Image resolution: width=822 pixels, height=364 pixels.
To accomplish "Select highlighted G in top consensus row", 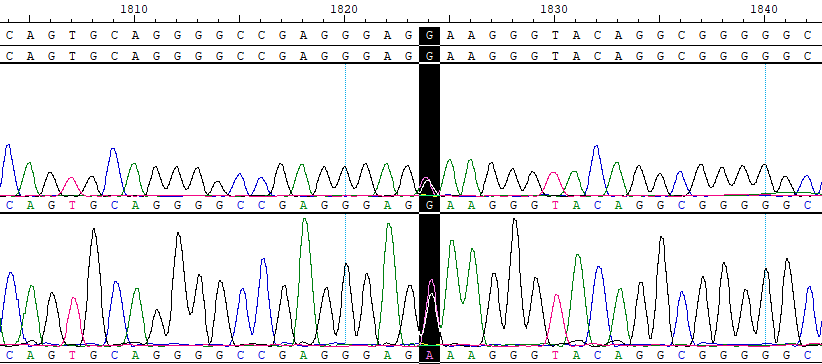I will (429, 36).
